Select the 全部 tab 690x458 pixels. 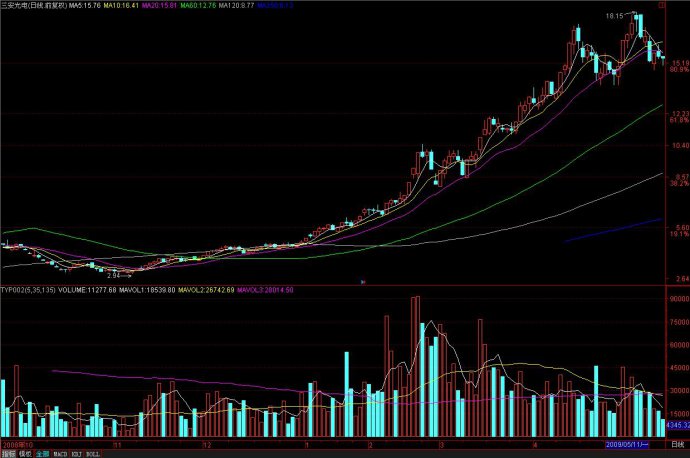(42, 454)
